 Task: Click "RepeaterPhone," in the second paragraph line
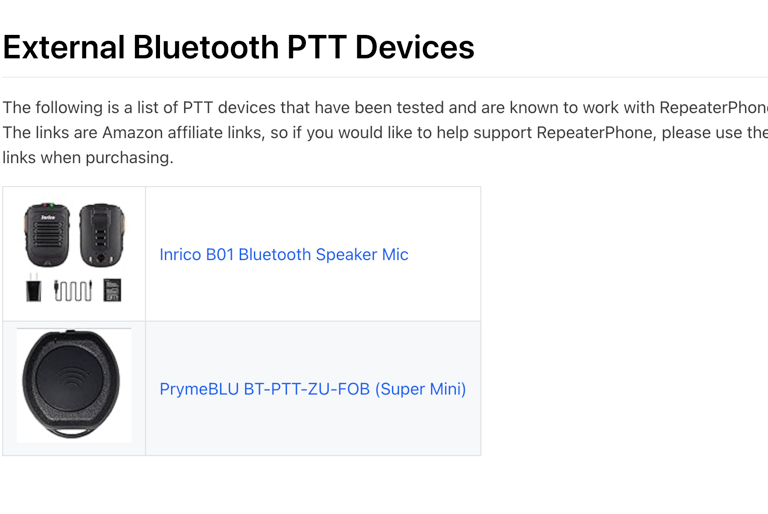[597, 132]
